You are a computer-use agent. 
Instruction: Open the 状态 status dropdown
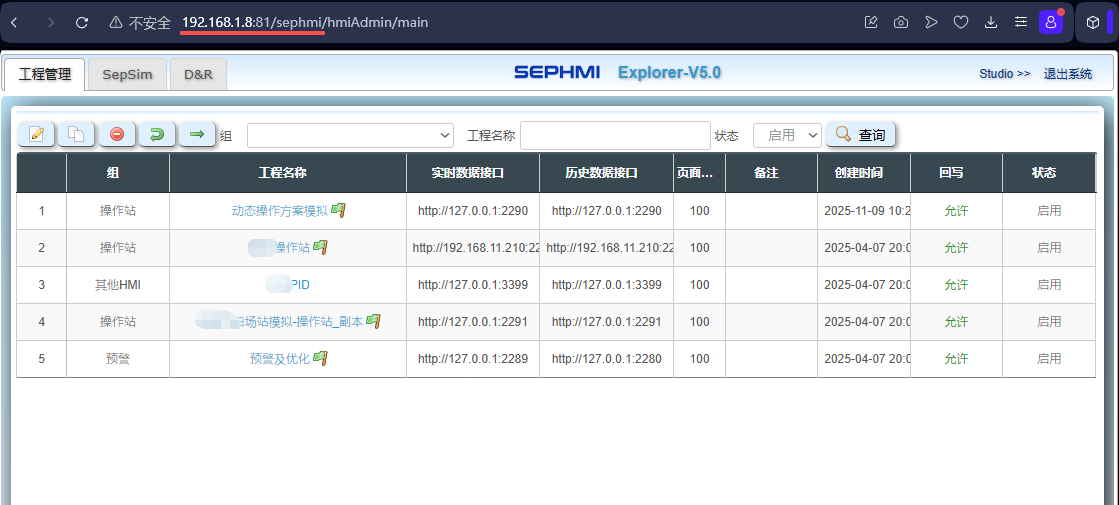point(786,135)
